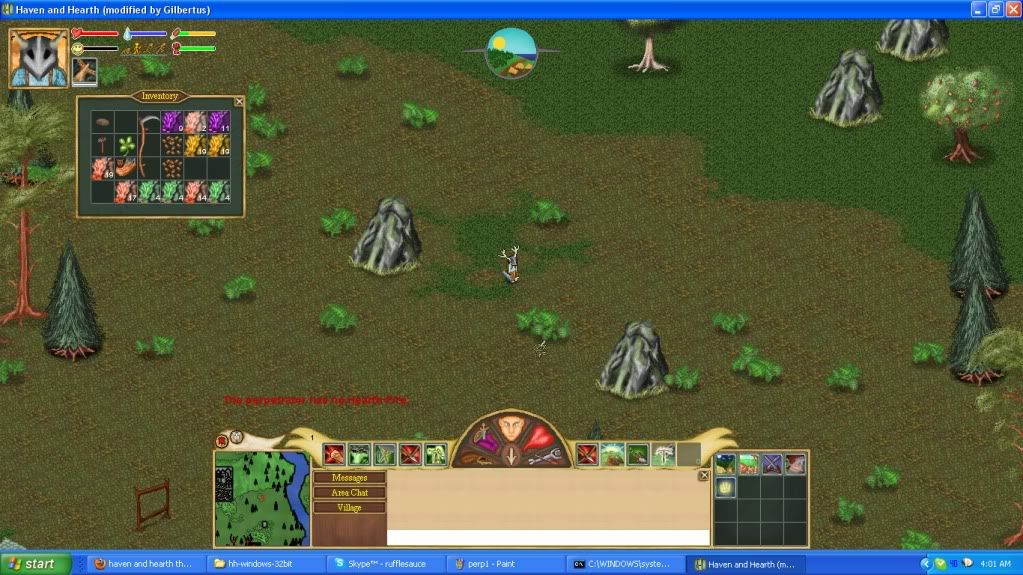Close the chat panel
Screen dimensions: 1023x575
(703, 476)
